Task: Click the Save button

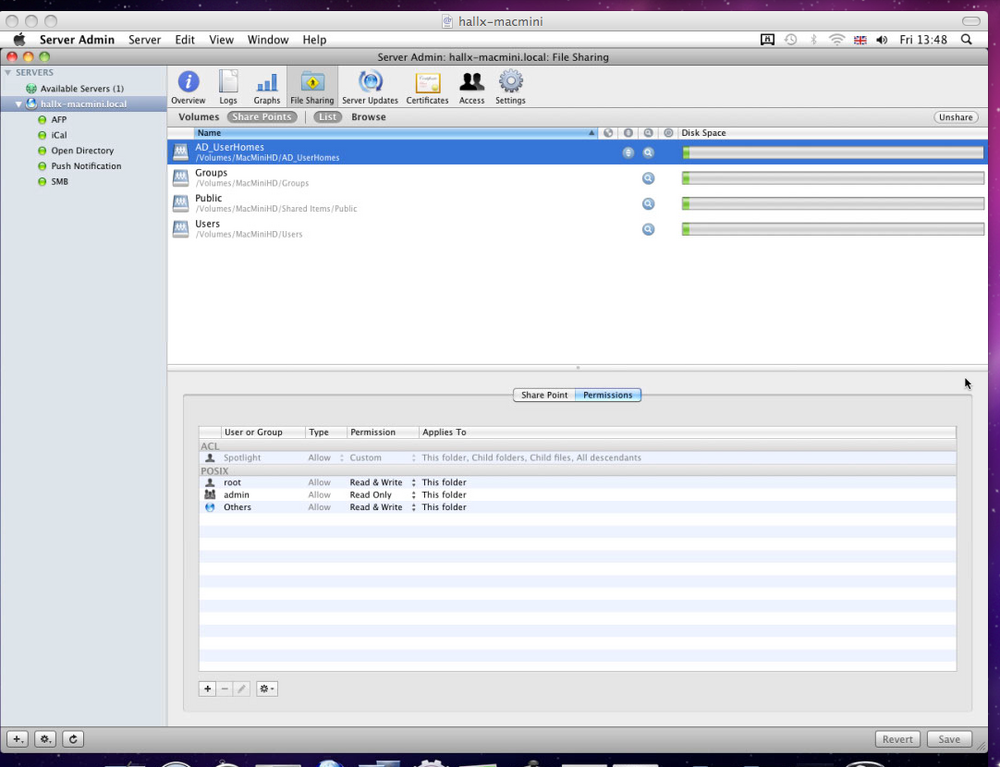Action: tap(949, 739)
